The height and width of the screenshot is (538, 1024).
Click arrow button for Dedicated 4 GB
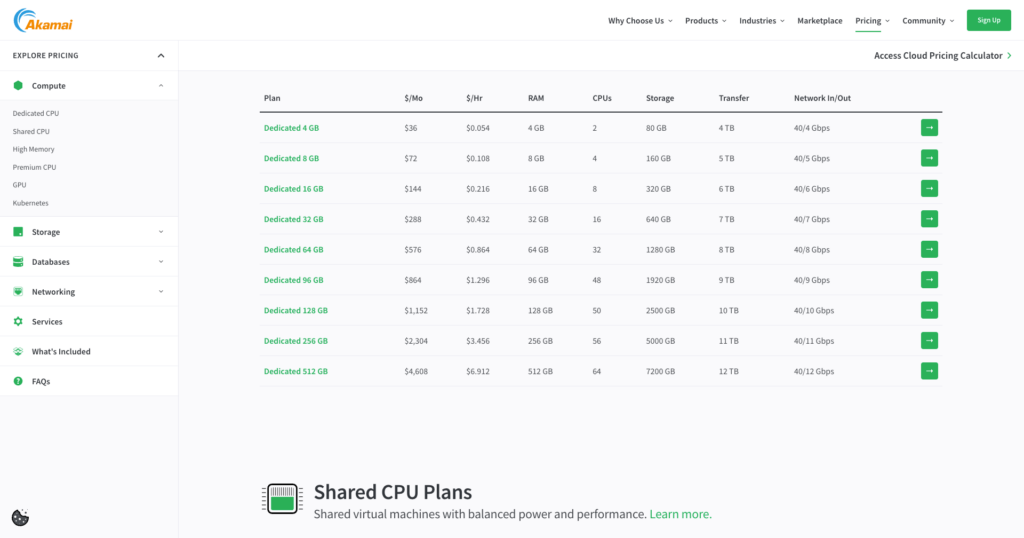click(929, 127)
